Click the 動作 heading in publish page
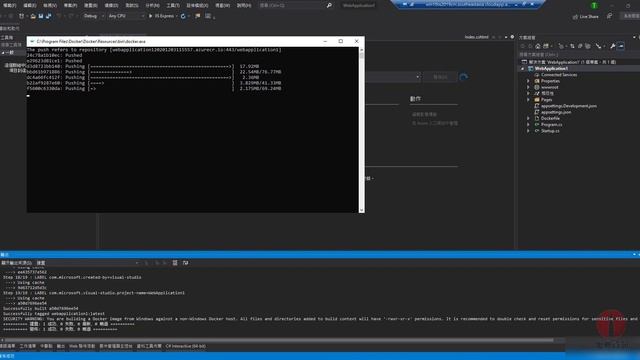Screen dimensions: 640x360 pos(415,99)
